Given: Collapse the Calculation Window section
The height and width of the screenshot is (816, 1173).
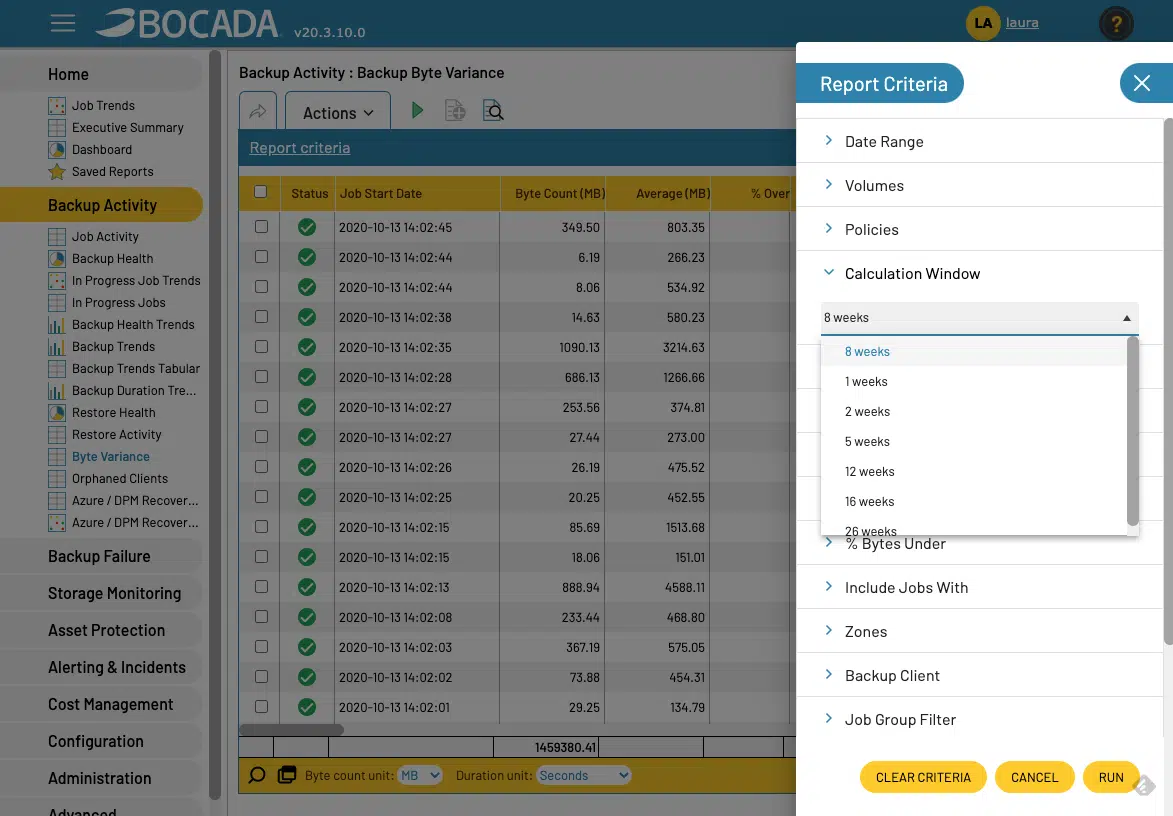Looking at the screenshot, I should tap(980, 274).
